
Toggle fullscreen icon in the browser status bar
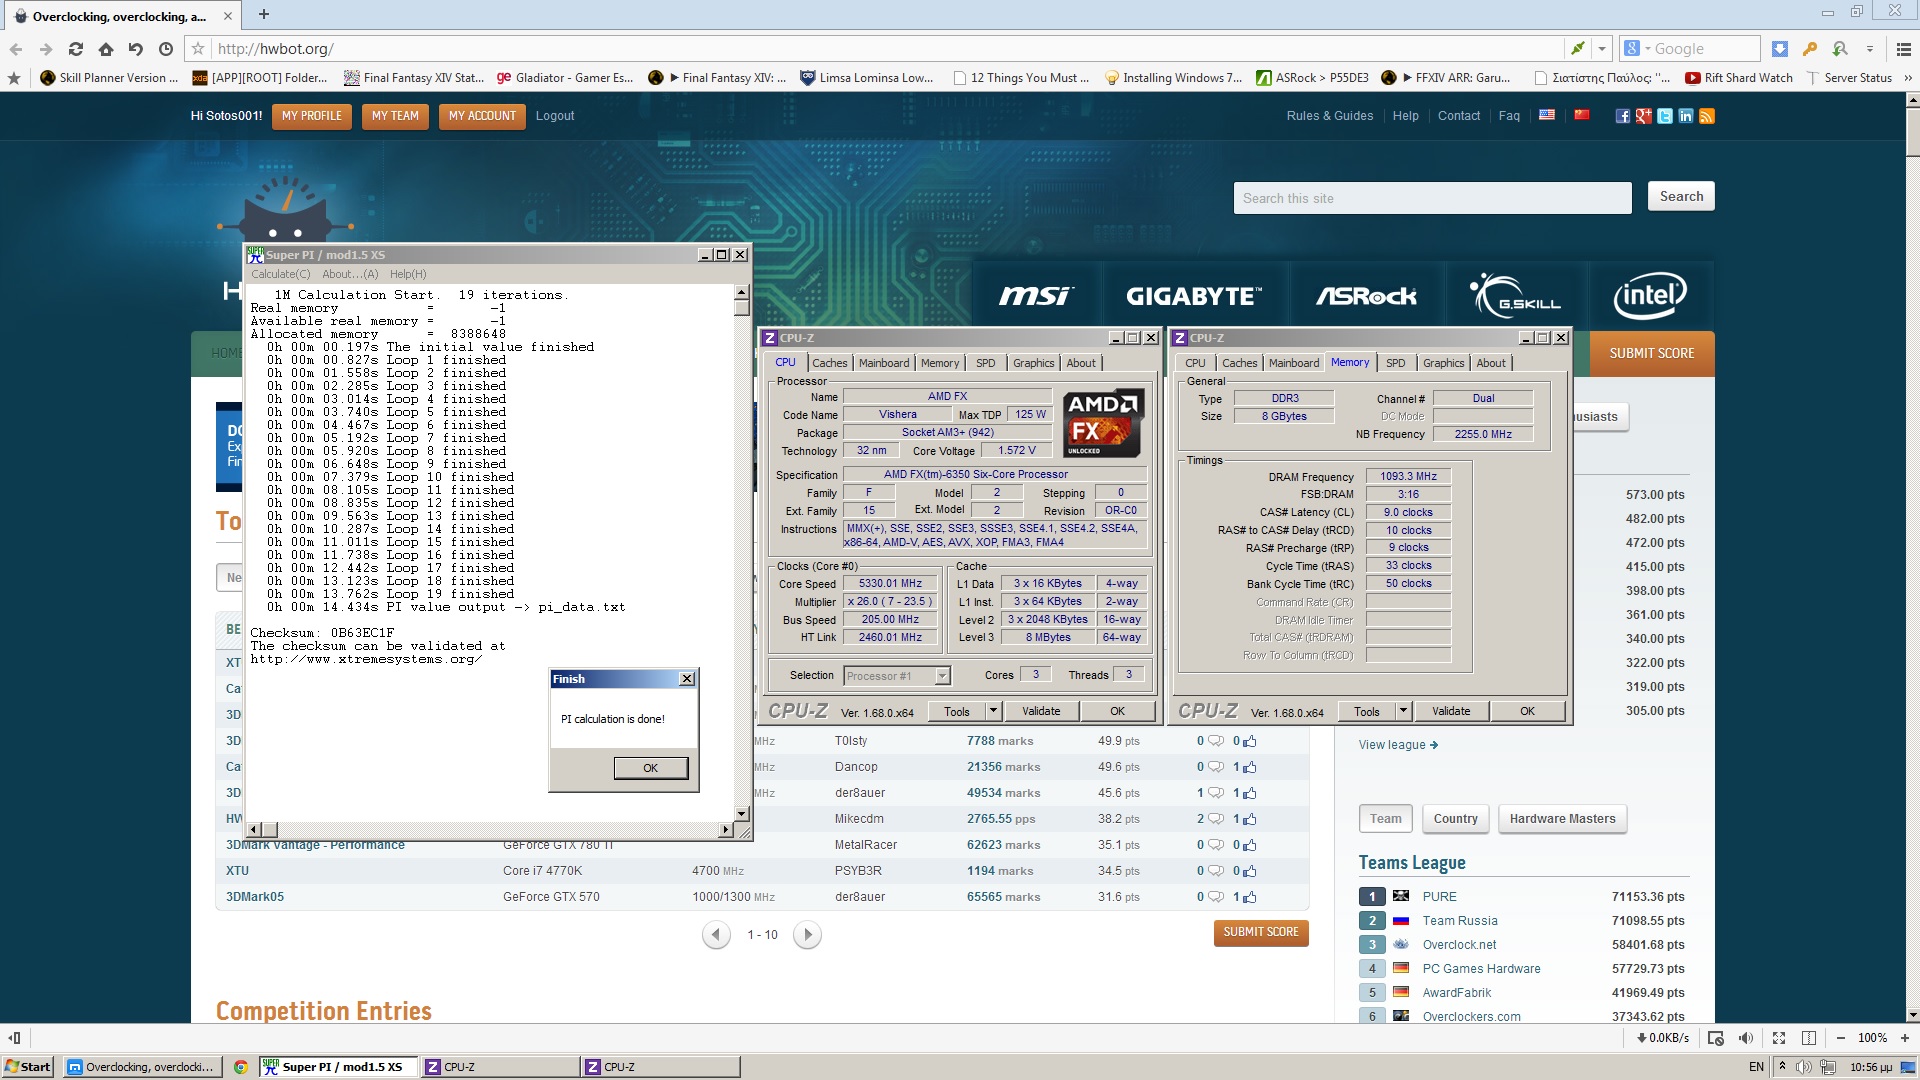click(x=1779, y=1038)
